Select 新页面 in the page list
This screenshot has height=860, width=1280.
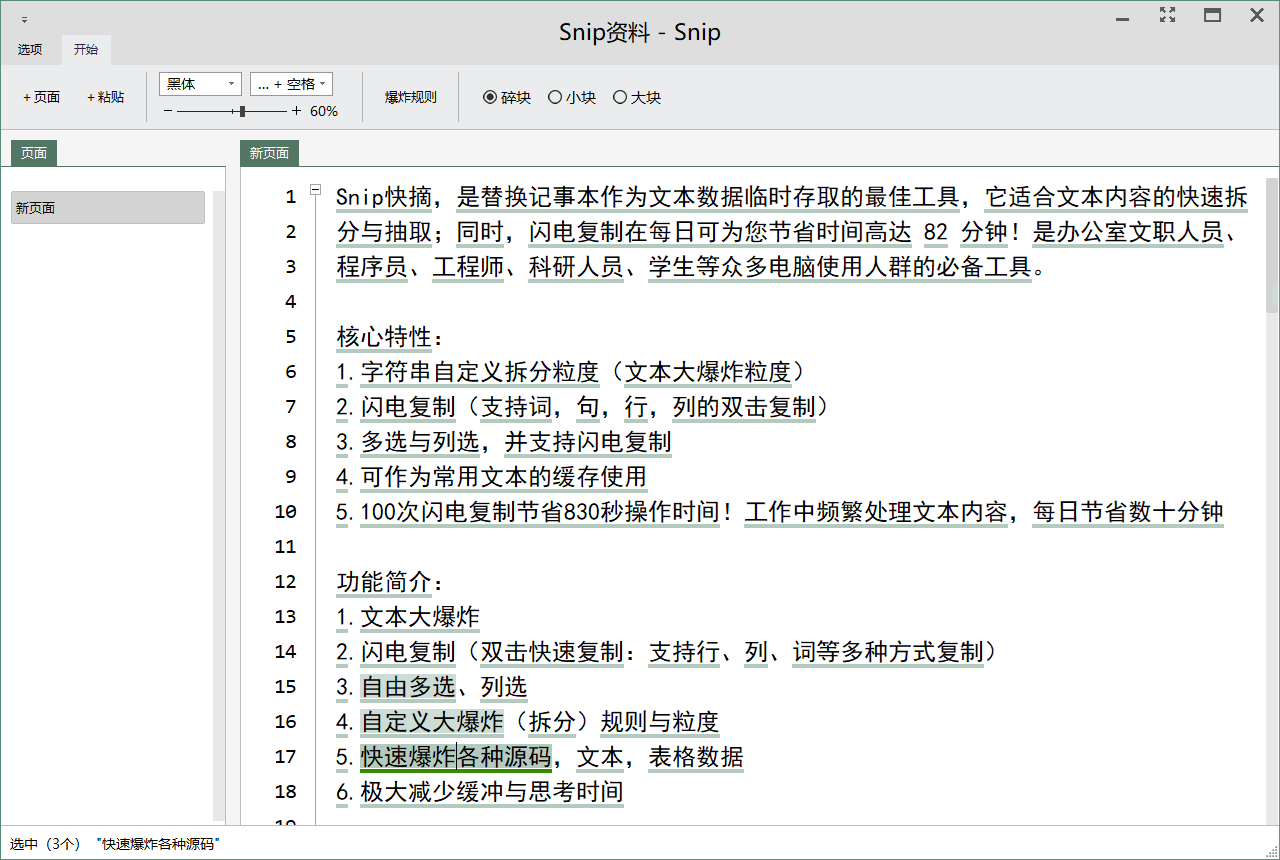108,208
